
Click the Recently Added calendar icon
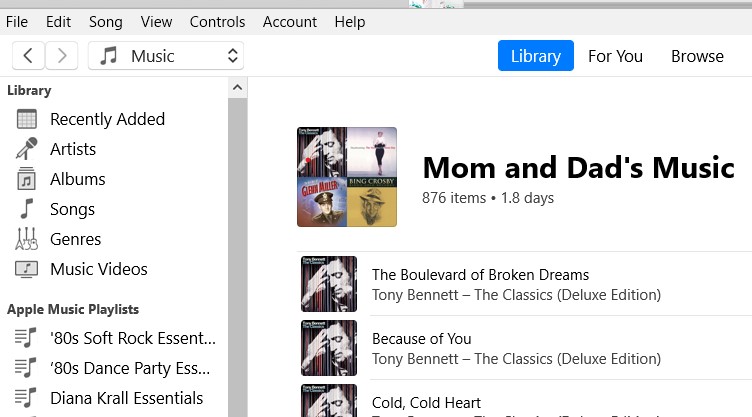[x=26, y=119]
